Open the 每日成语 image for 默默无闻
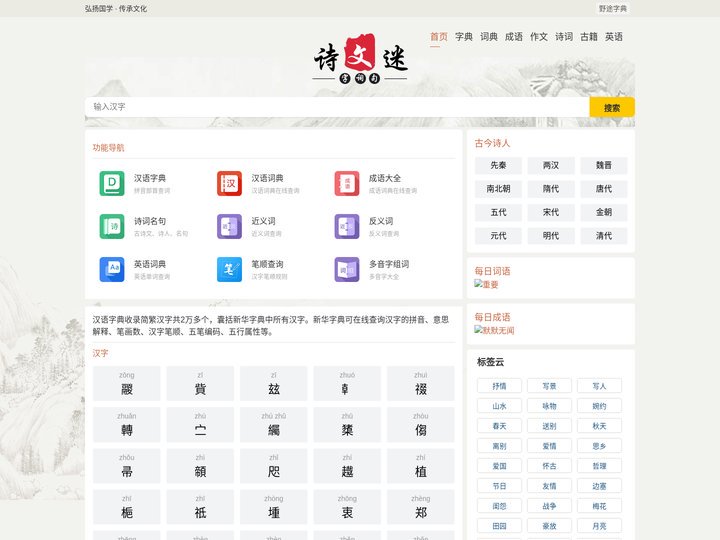Viewport: 720px width, 540px height. pos(494,330)
